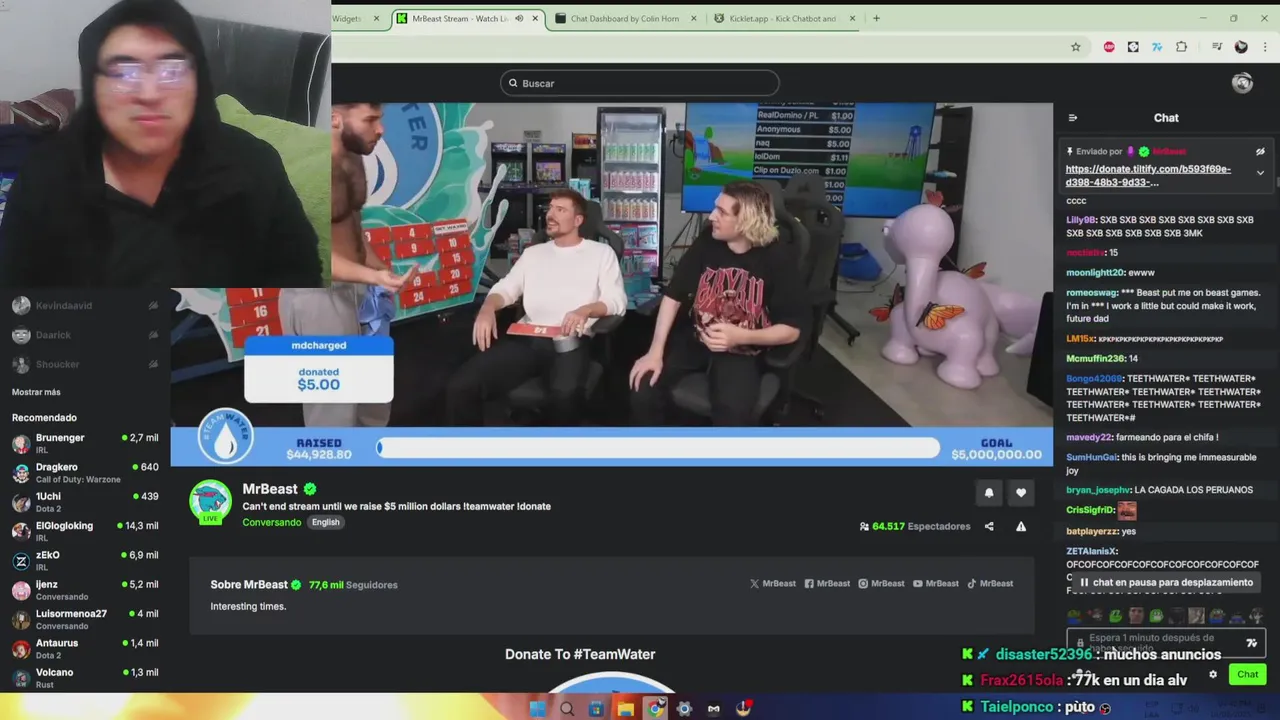Click the 7TV icon in chat input
Image resolution: width=1280 pixels, height=720 pixels.
pyautogui.click(x=1251, y=643)
